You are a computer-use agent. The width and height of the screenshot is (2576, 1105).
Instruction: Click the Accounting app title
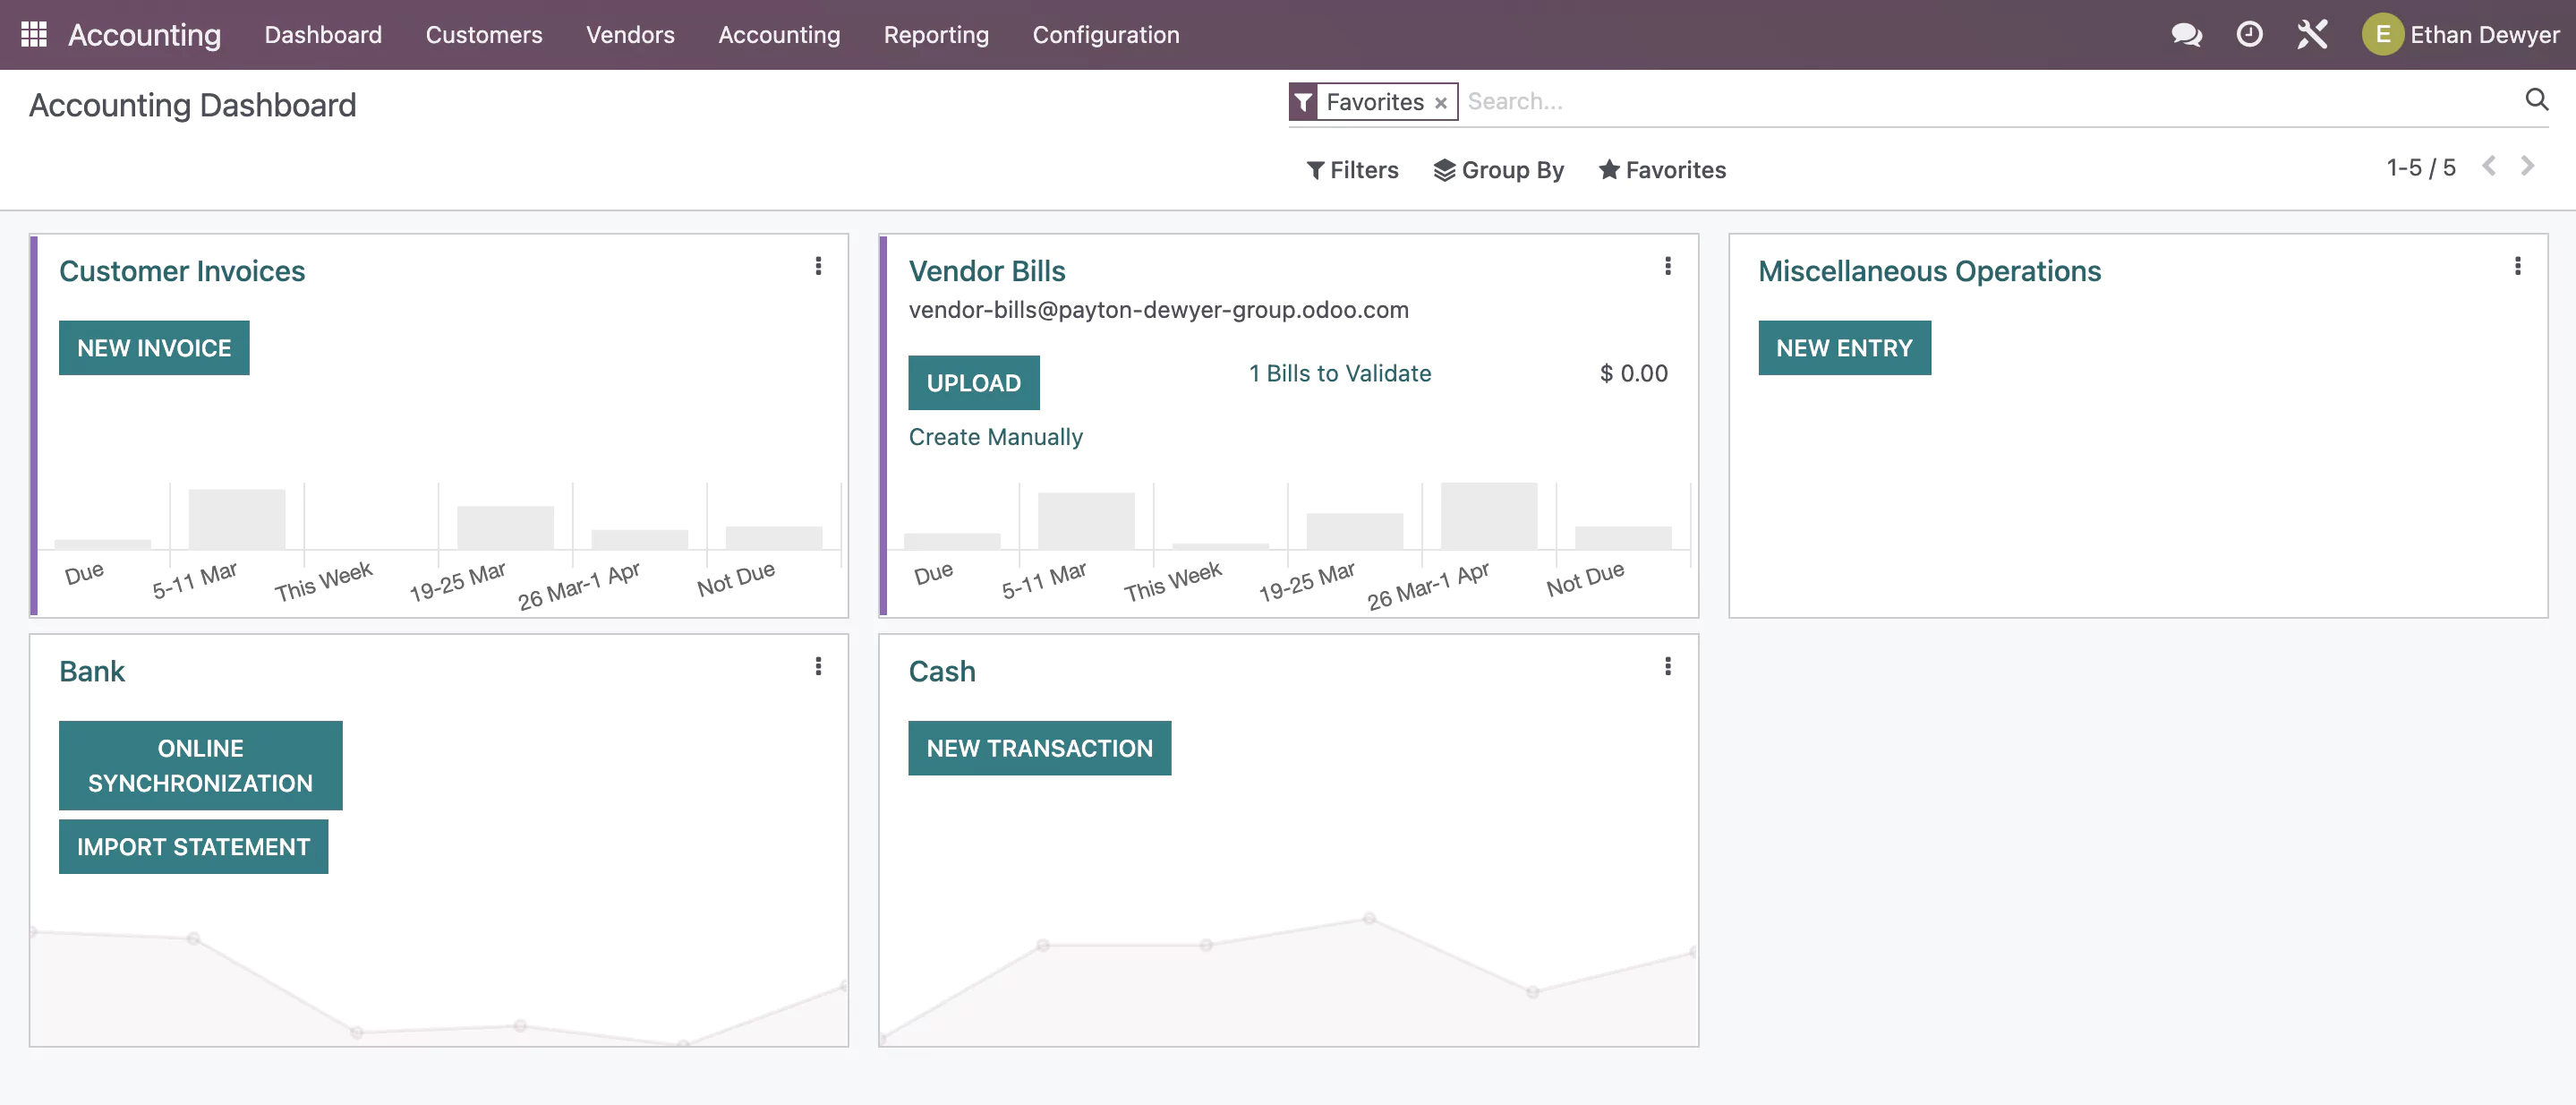coord(144,34)
